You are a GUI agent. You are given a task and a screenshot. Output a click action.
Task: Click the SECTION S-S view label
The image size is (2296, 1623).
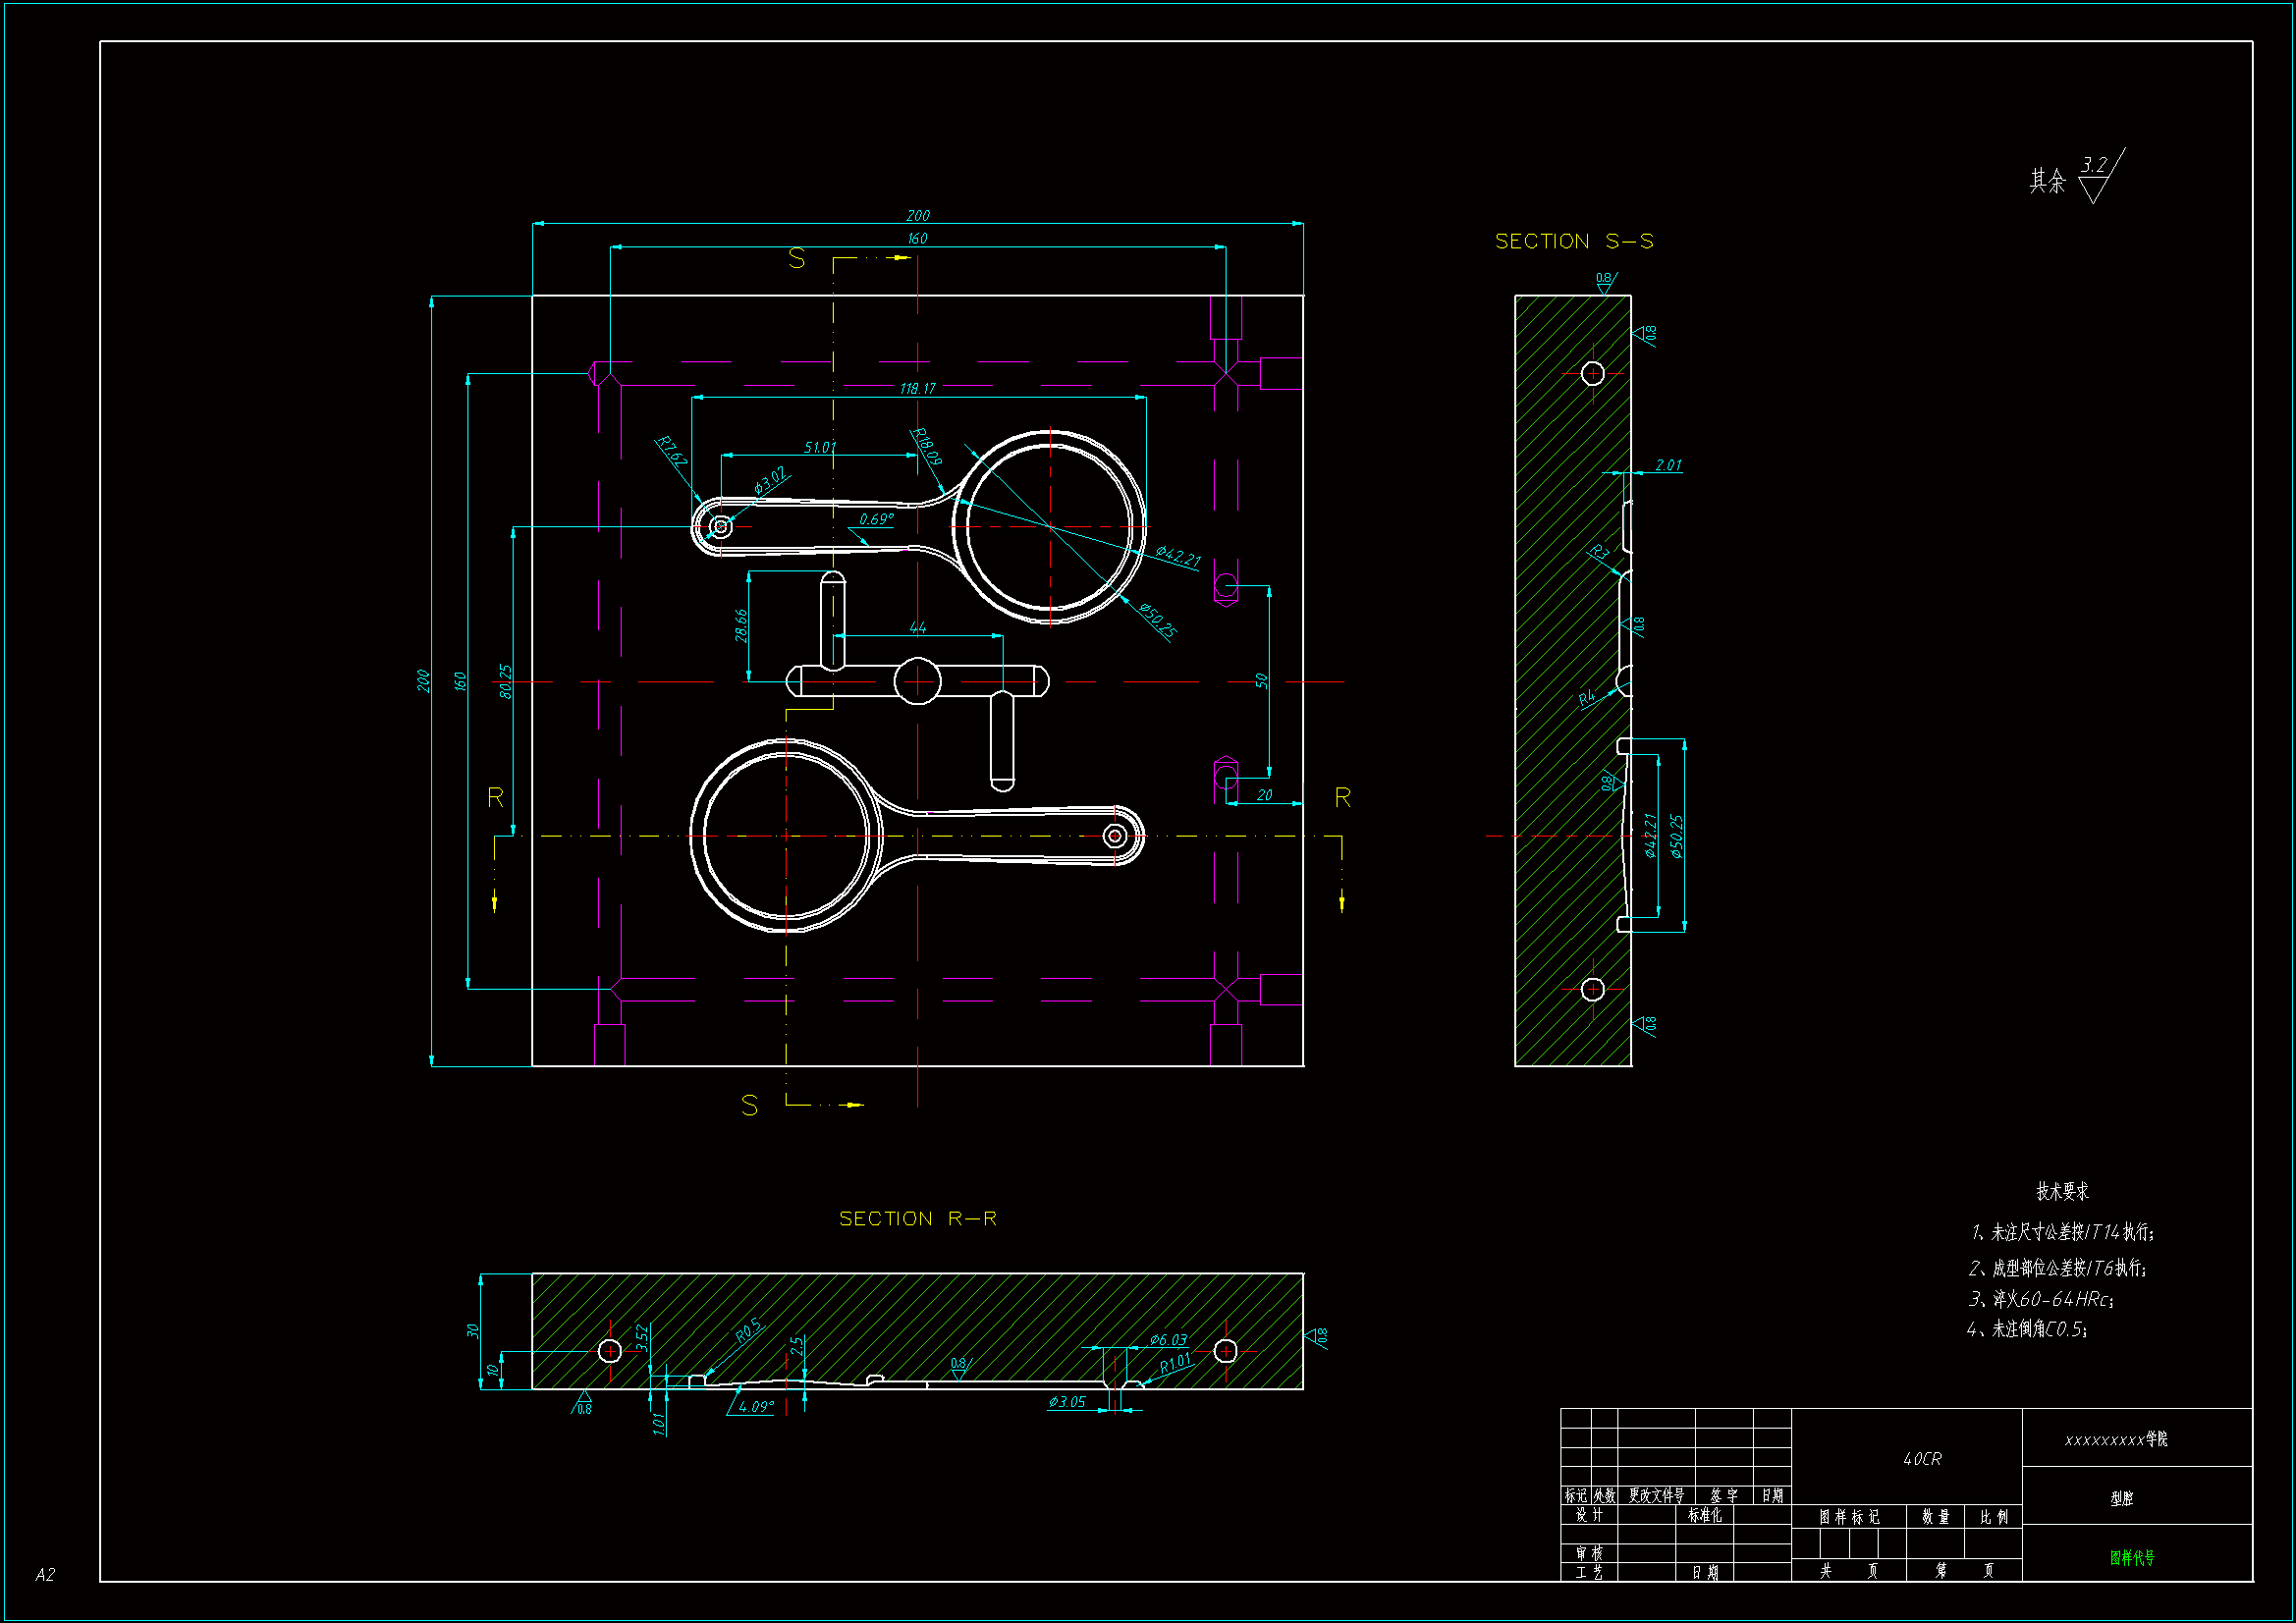pos(1573,241)
